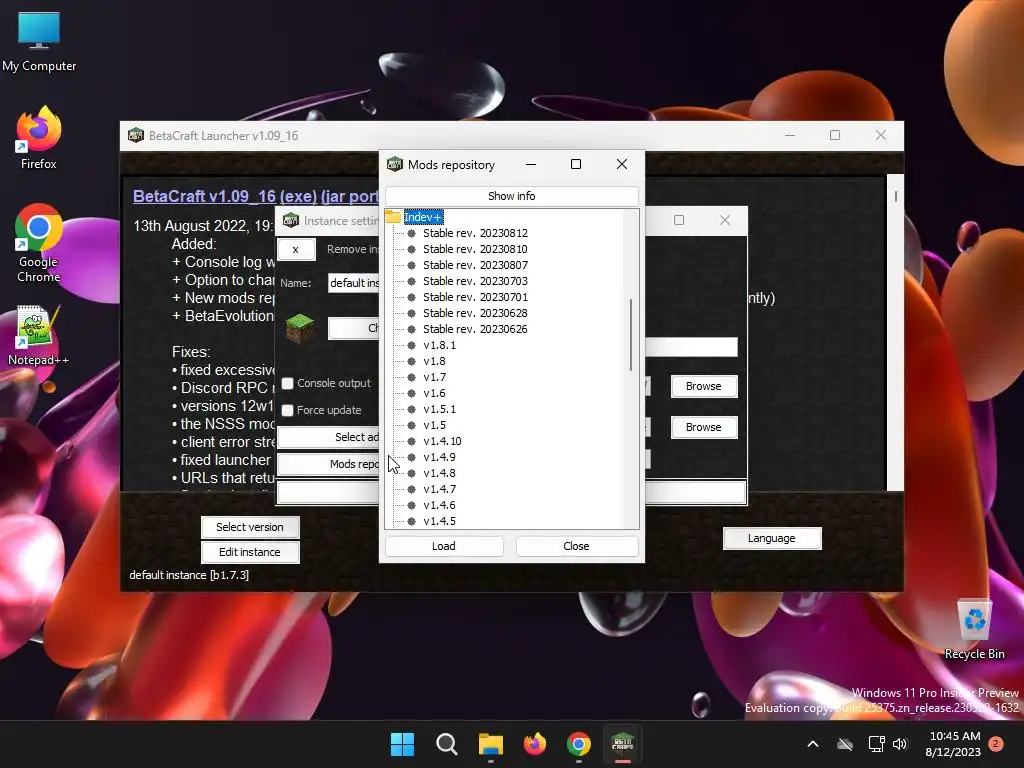Click Mods repository button in Instance settings

pyautogui.click(x=328, y=464)
